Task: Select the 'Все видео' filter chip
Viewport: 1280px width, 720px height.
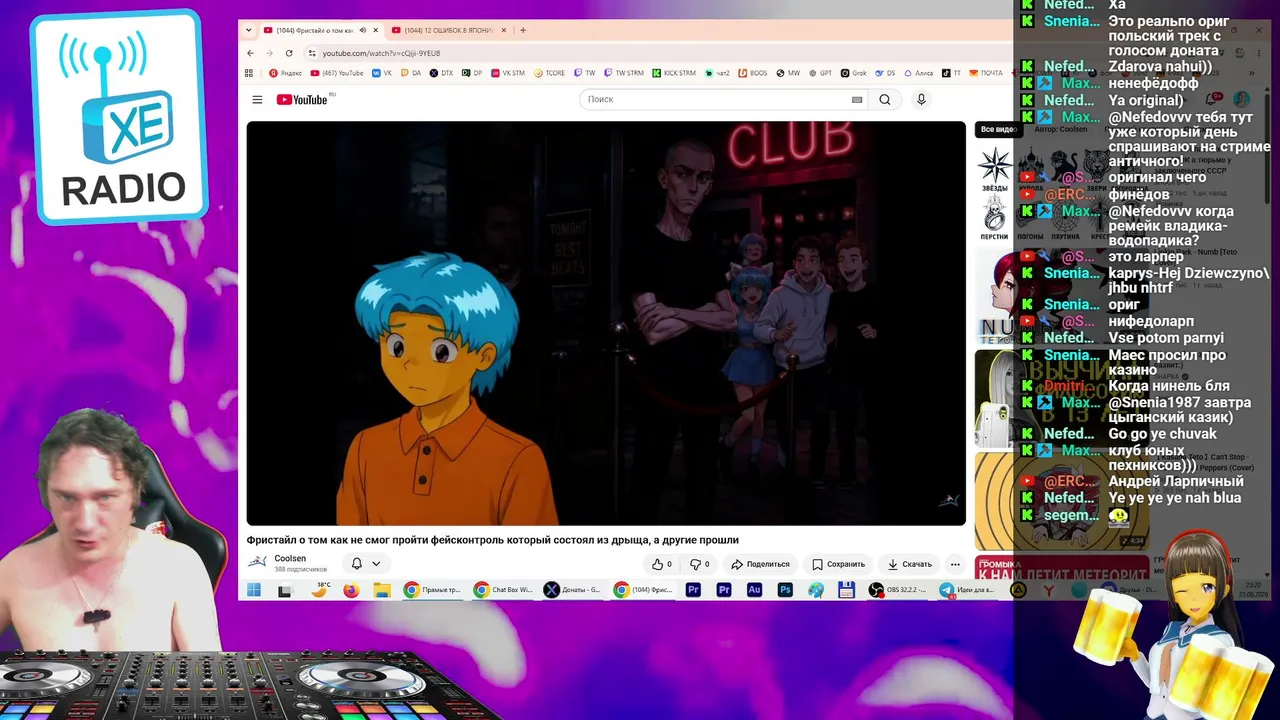Action: coord(997,129)
